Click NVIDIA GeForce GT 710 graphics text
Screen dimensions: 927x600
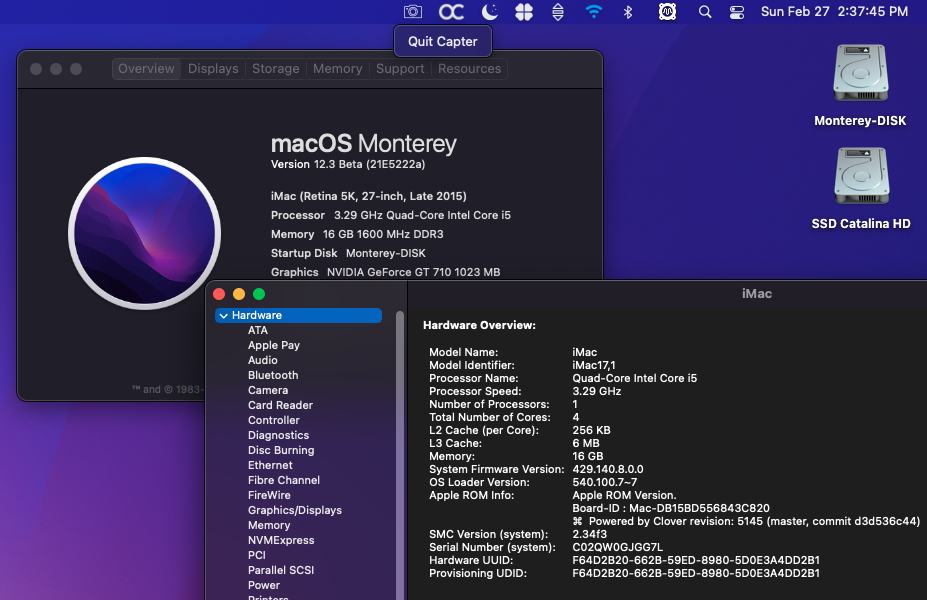pos(413,272)
